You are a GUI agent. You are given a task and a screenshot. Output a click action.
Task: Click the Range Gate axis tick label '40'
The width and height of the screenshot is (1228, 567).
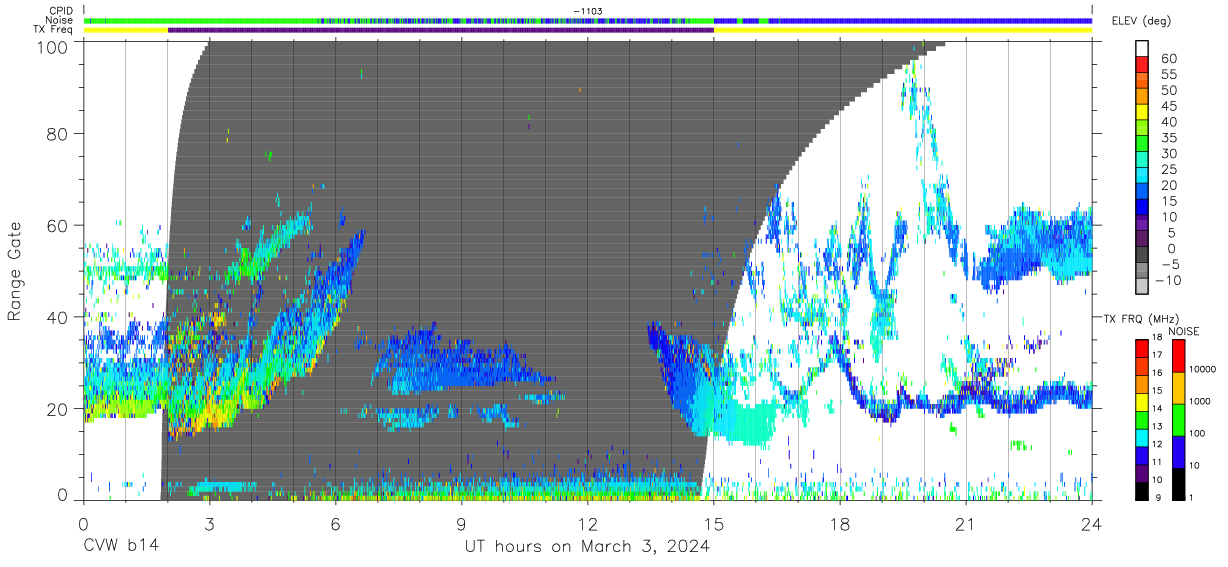pyautogui.click(x=57, y=317)
